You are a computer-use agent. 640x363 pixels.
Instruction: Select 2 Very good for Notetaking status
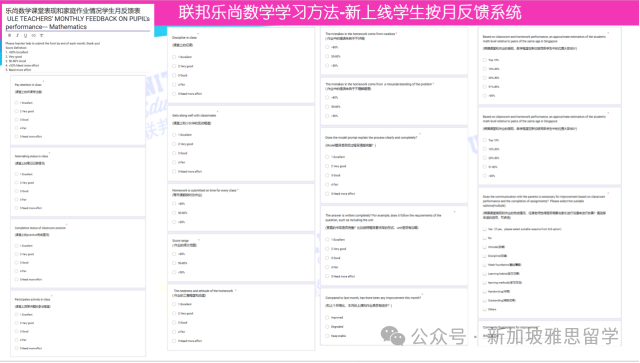[x=16, y=183]
